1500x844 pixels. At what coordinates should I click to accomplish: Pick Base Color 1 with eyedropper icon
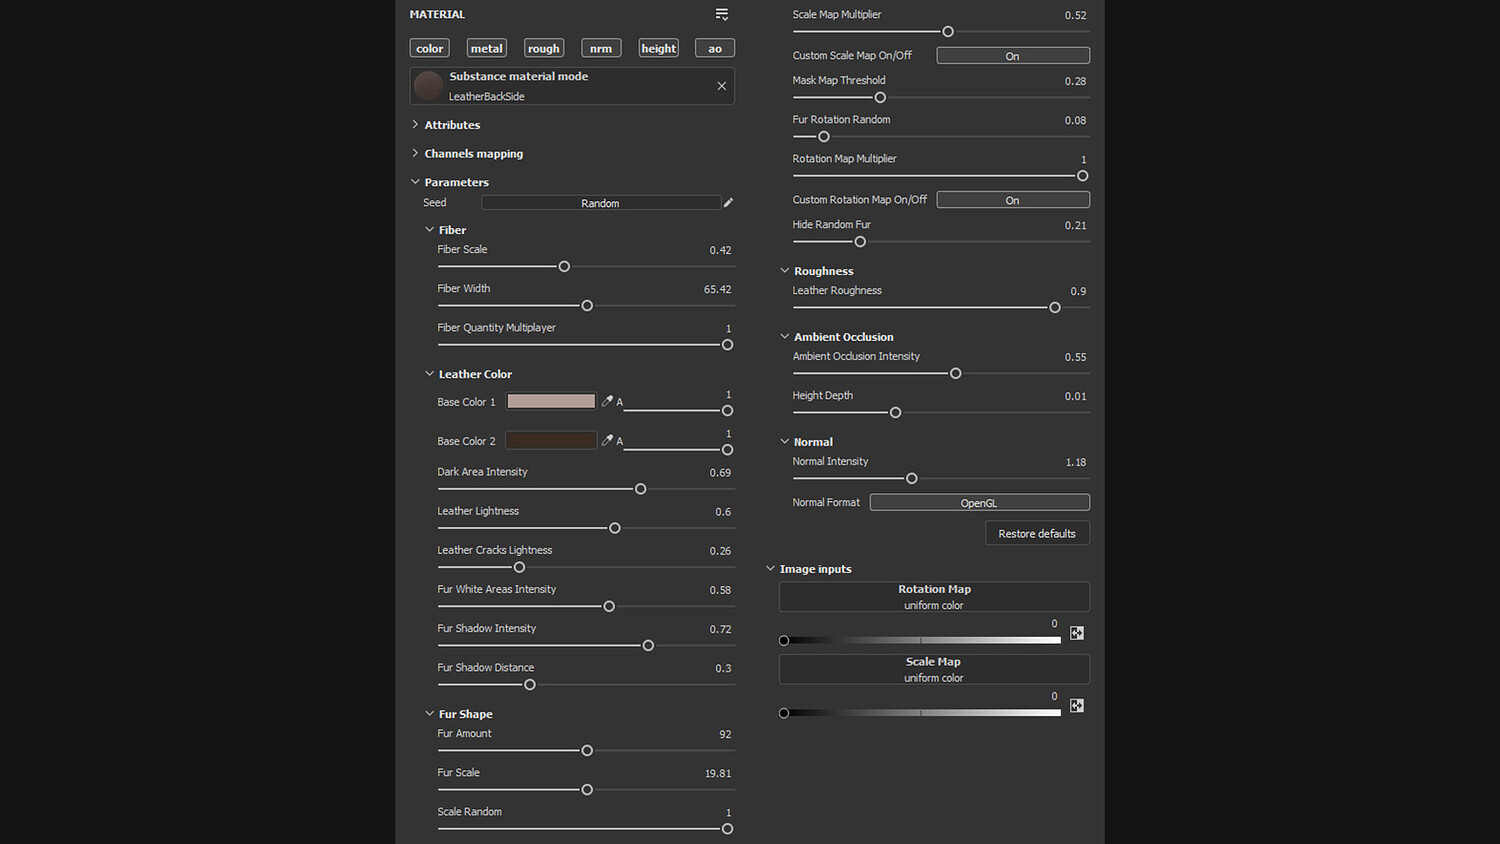607,401
